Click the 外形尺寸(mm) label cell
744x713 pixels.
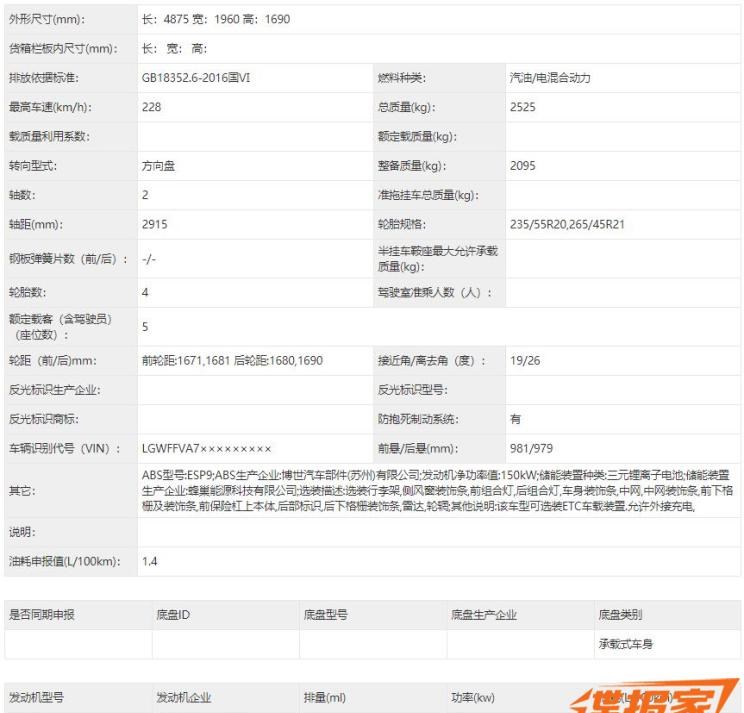coord(47,20)
